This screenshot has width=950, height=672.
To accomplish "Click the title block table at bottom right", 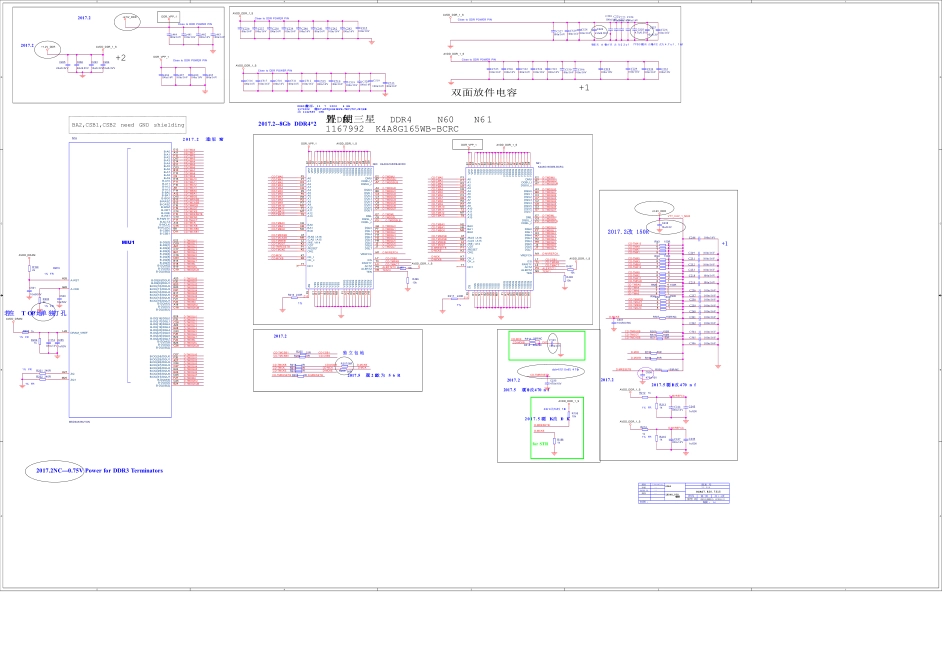I will (684, 498).
